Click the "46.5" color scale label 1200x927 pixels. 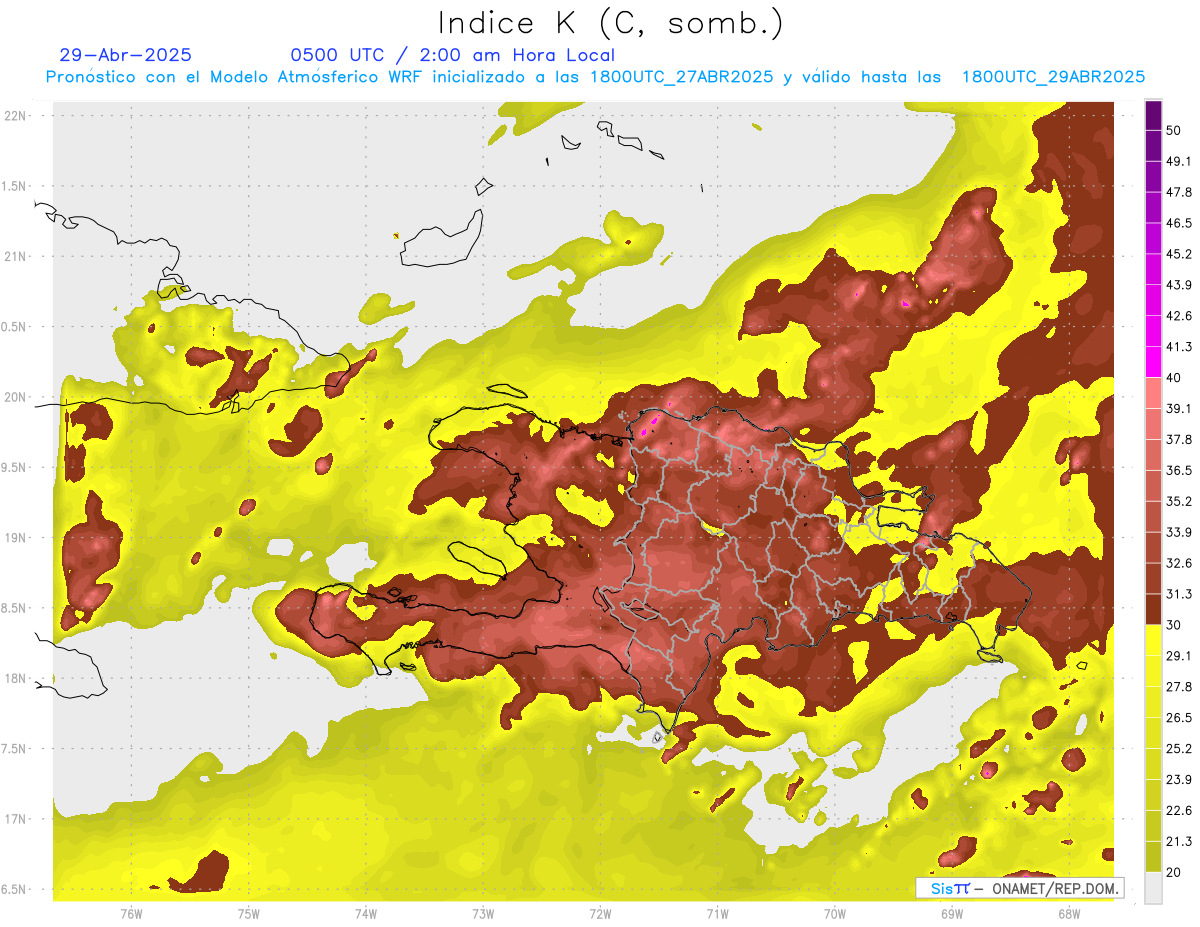tap(1179, 223)
